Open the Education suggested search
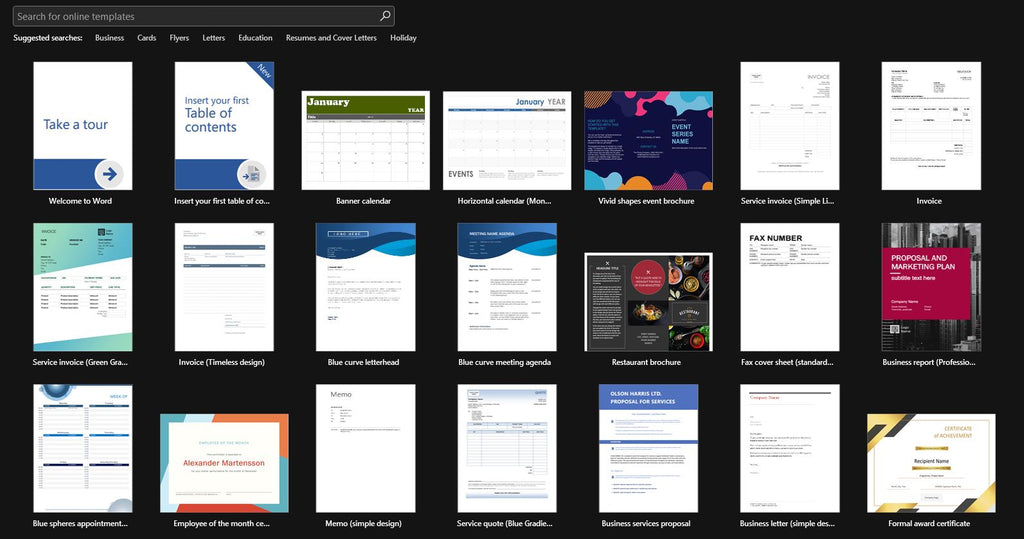 (255, 38)
